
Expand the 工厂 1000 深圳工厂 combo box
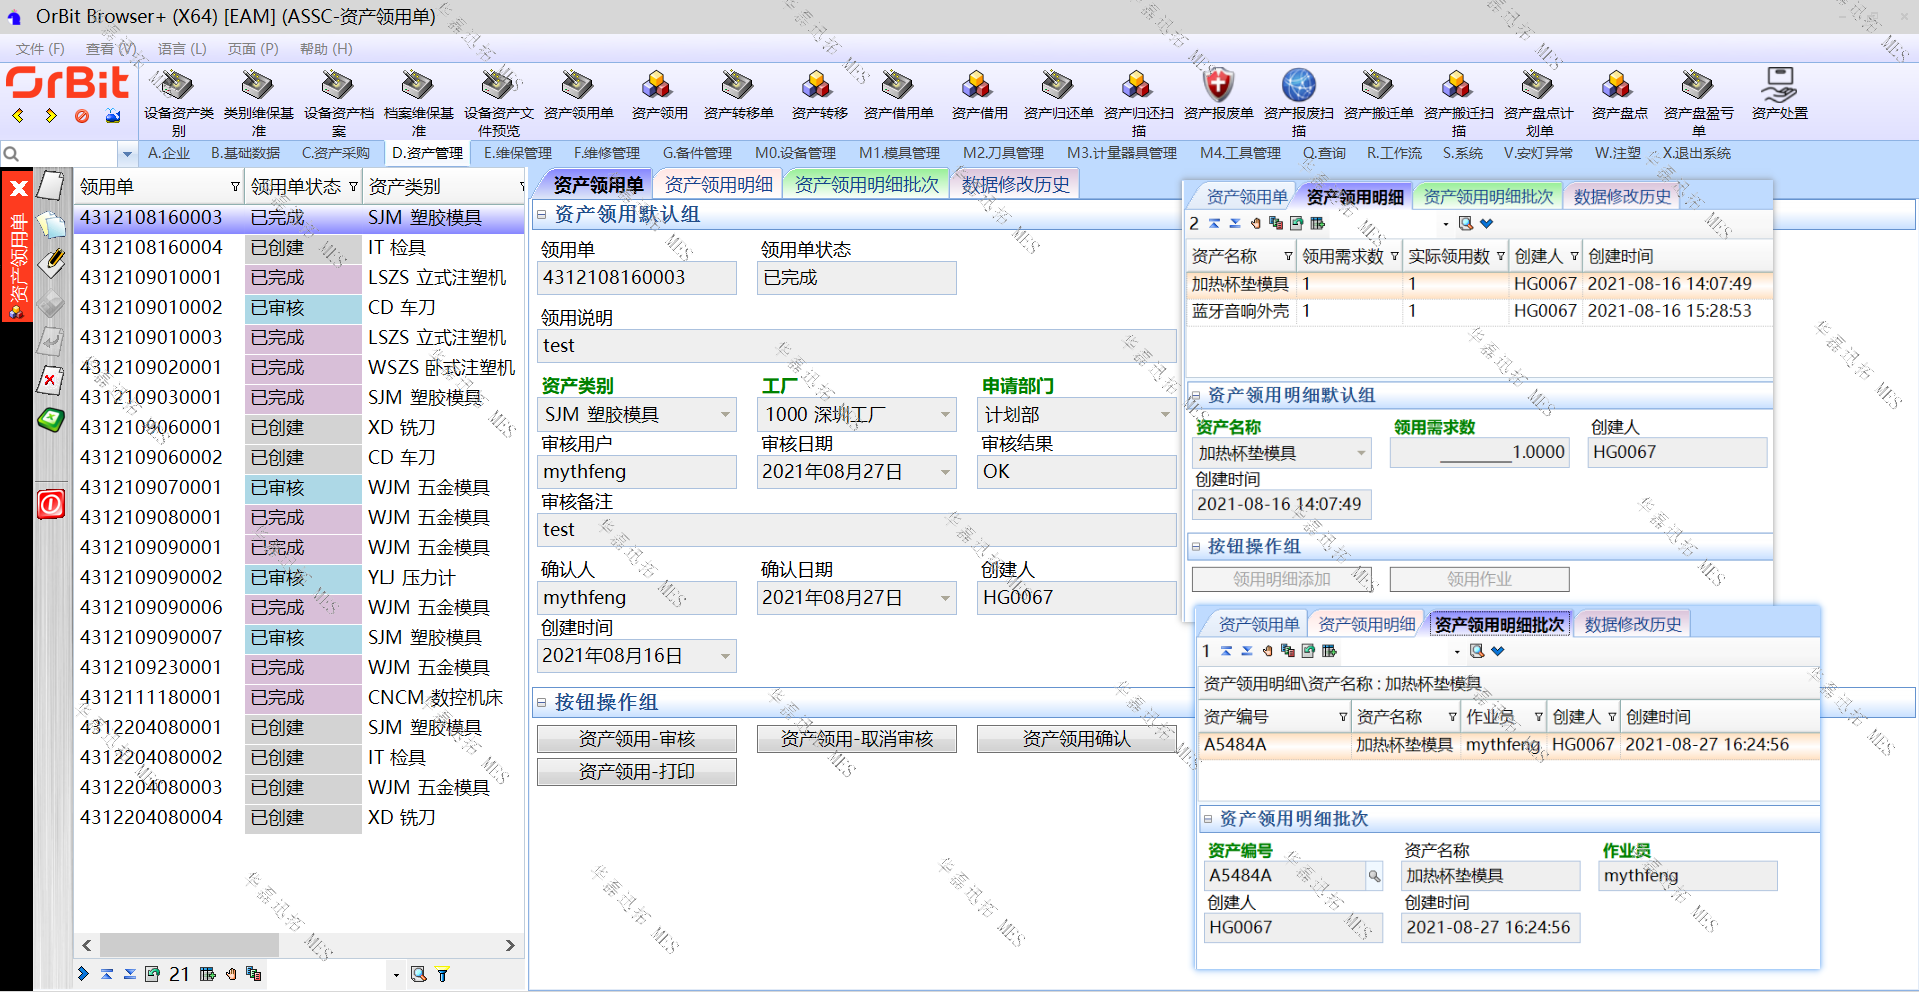click(945, 414)
